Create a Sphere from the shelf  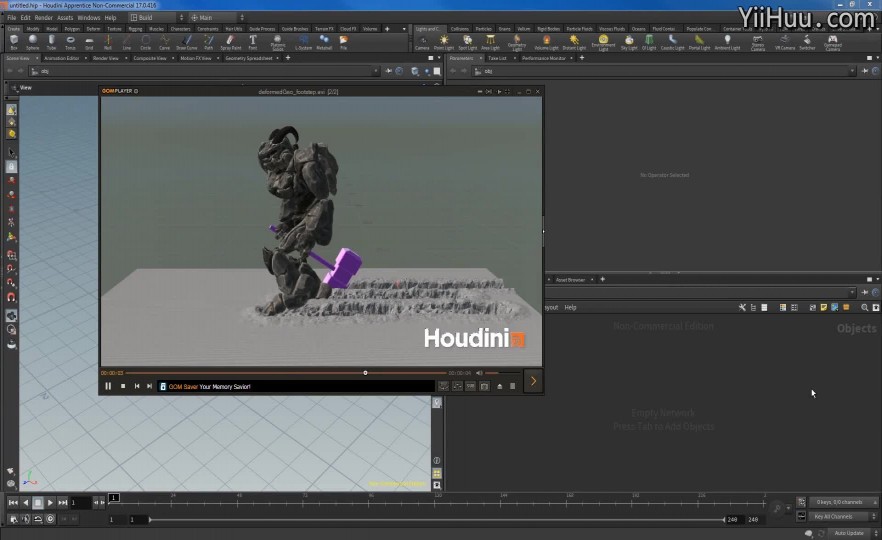point(33,42)
